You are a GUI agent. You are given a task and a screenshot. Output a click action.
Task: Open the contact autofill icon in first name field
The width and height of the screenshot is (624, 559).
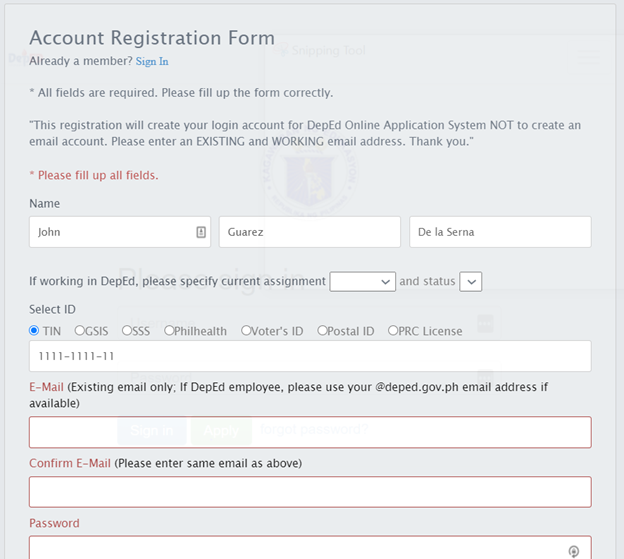click(201, 232)
